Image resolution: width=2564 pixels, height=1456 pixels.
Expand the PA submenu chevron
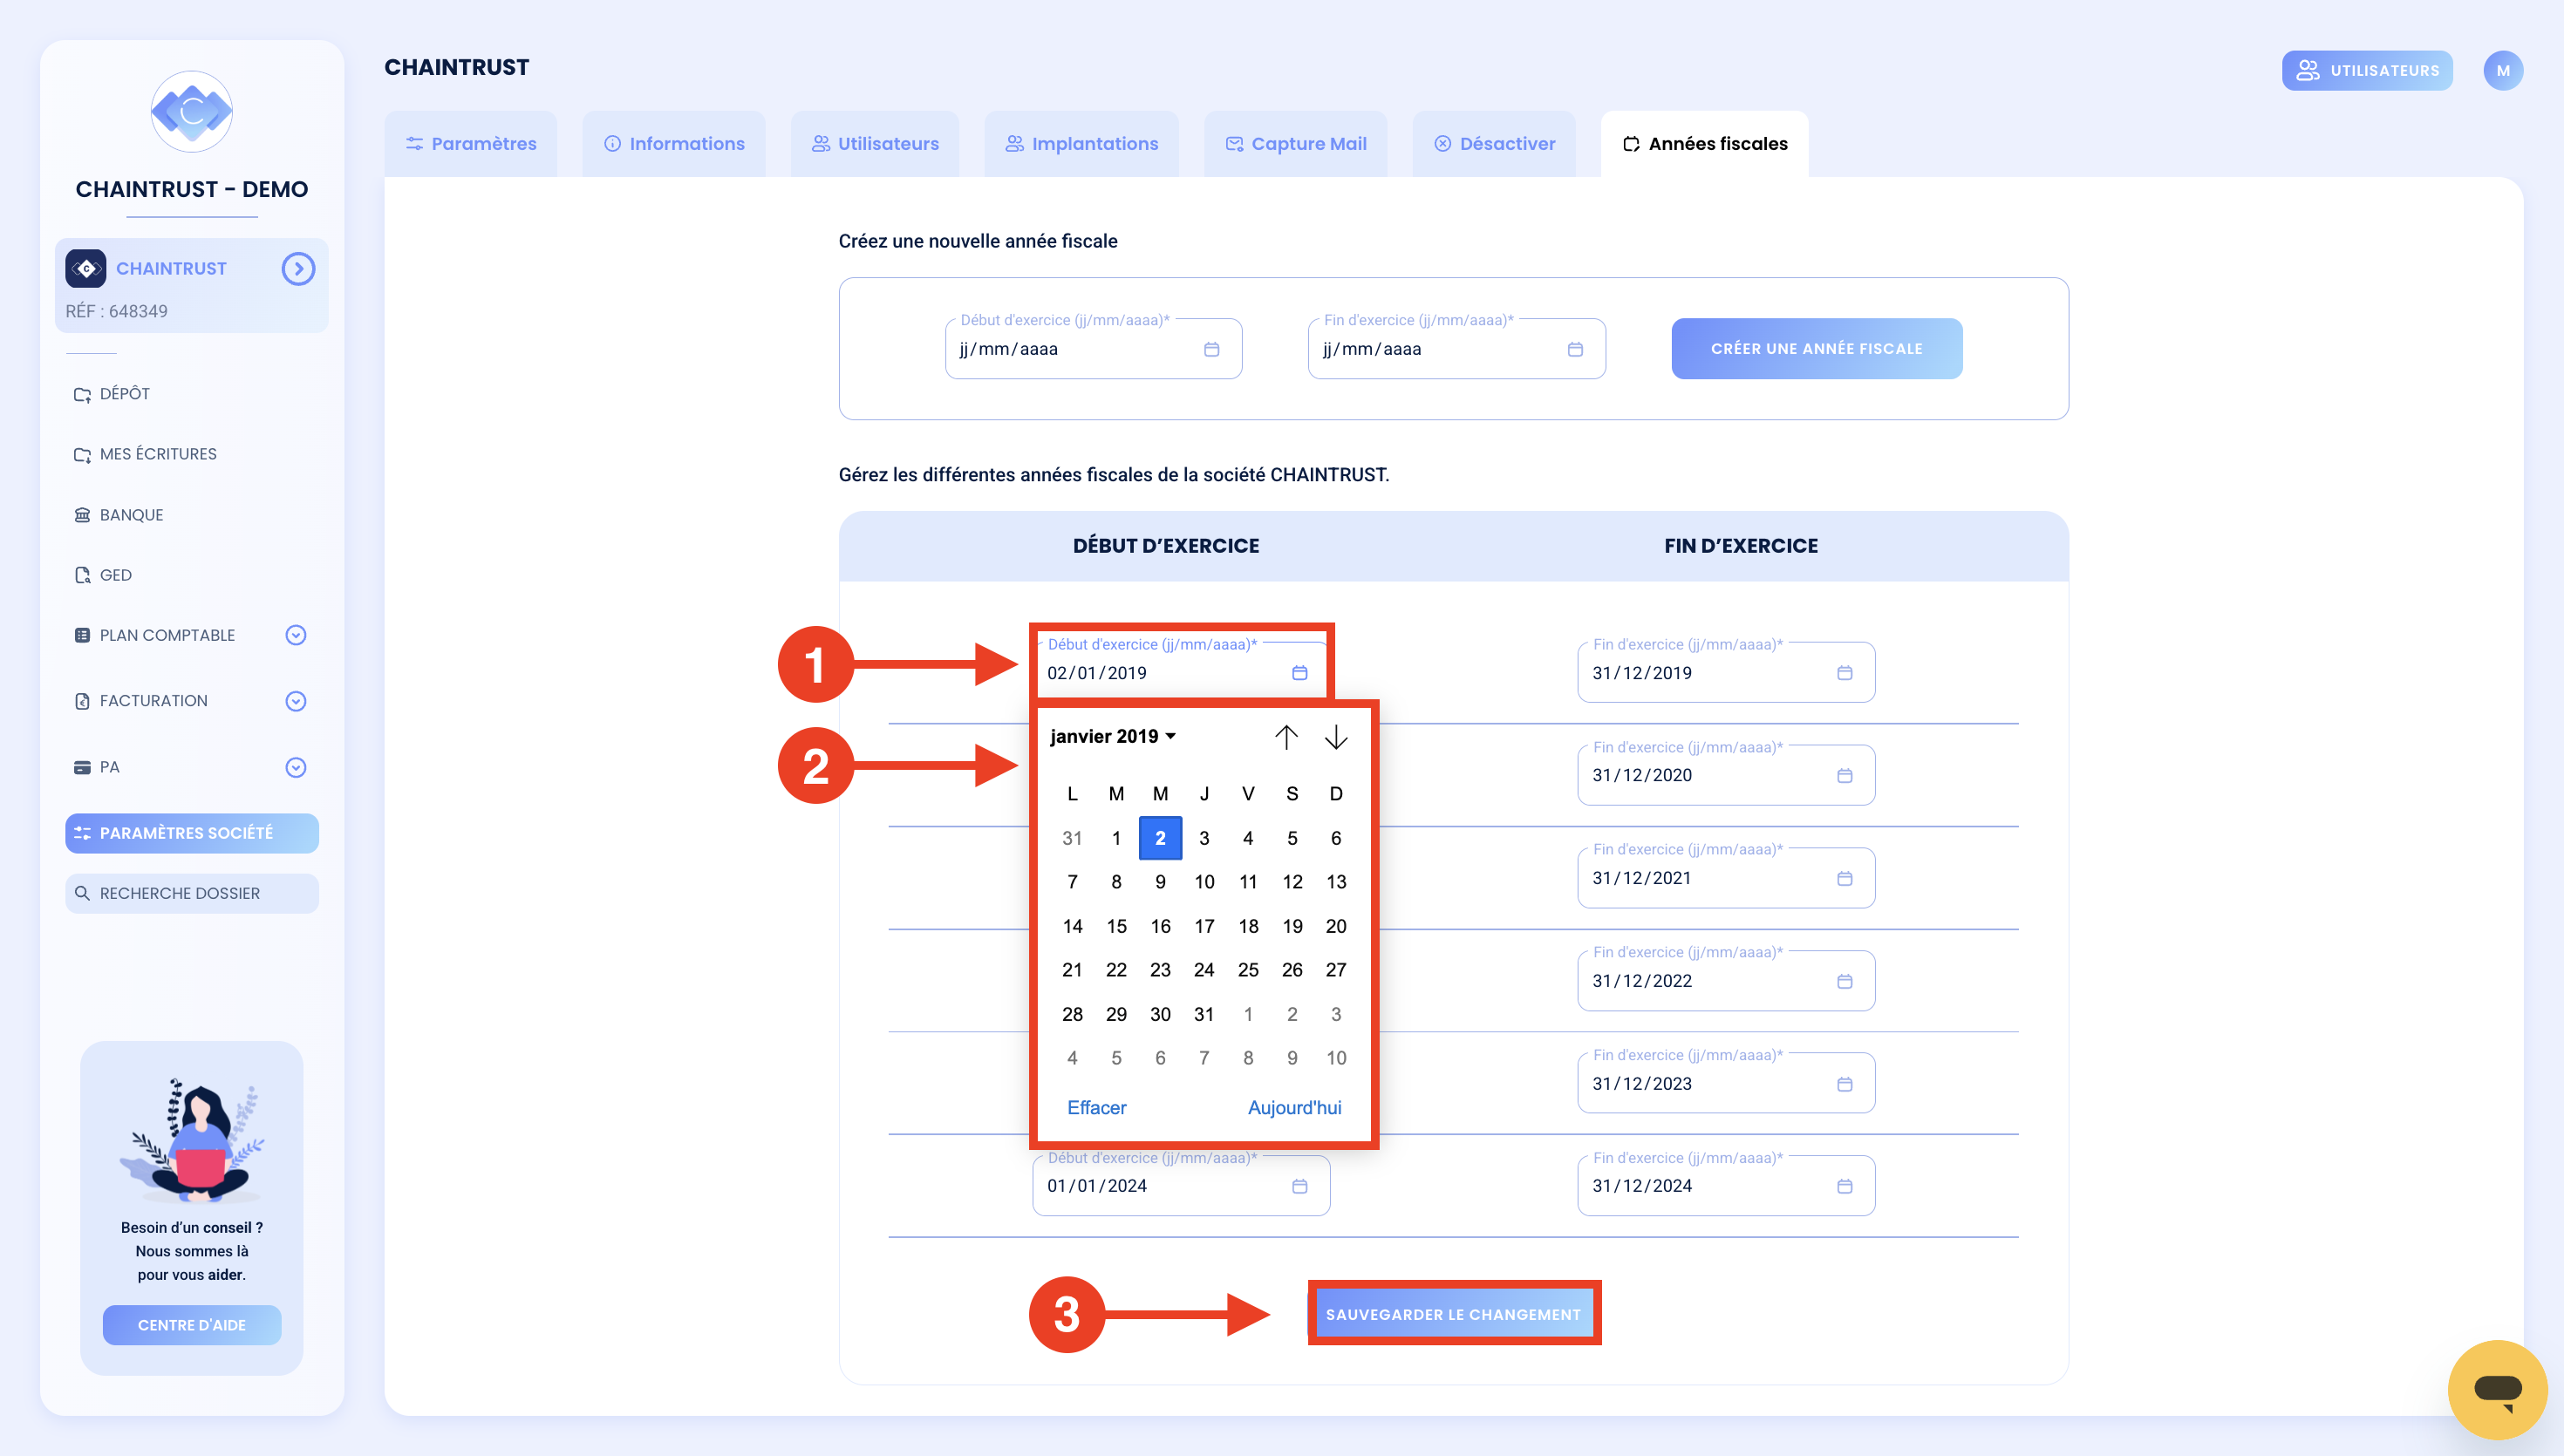click(296, 767)
